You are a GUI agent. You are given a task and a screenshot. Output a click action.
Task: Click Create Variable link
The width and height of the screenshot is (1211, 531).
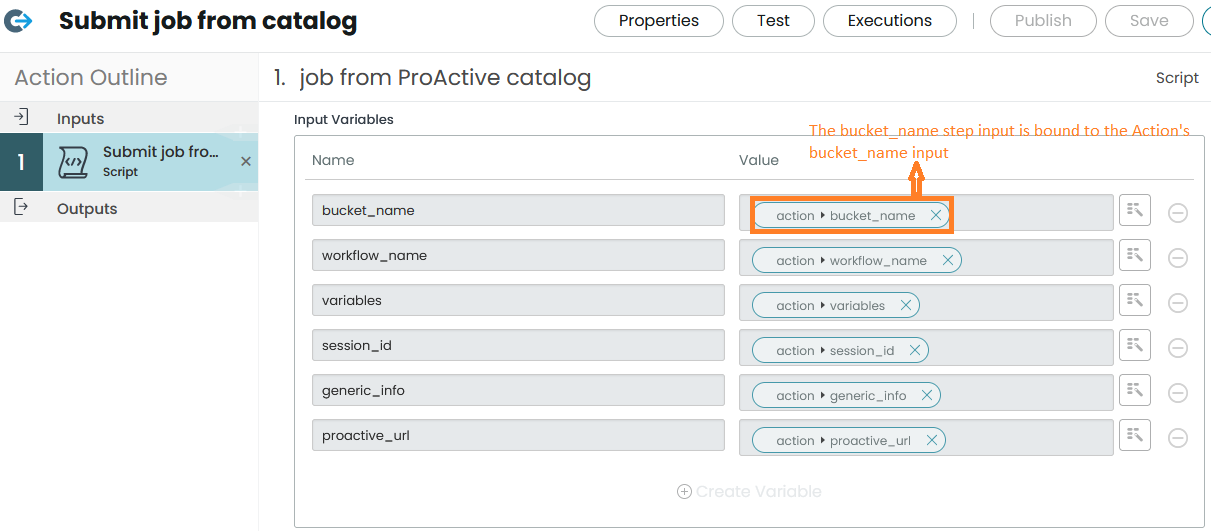tap(749, 491)
